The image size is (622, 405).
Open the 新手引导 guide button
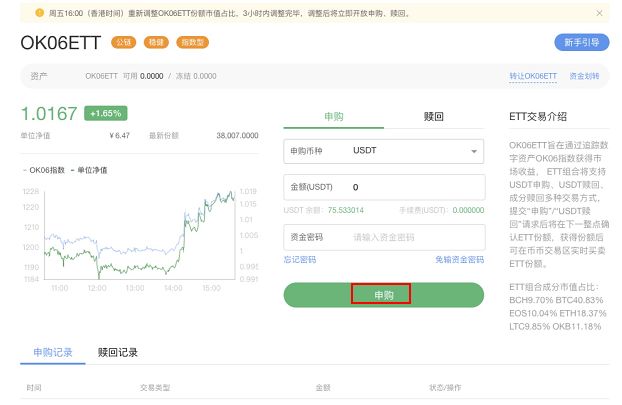tap(582, 42)
